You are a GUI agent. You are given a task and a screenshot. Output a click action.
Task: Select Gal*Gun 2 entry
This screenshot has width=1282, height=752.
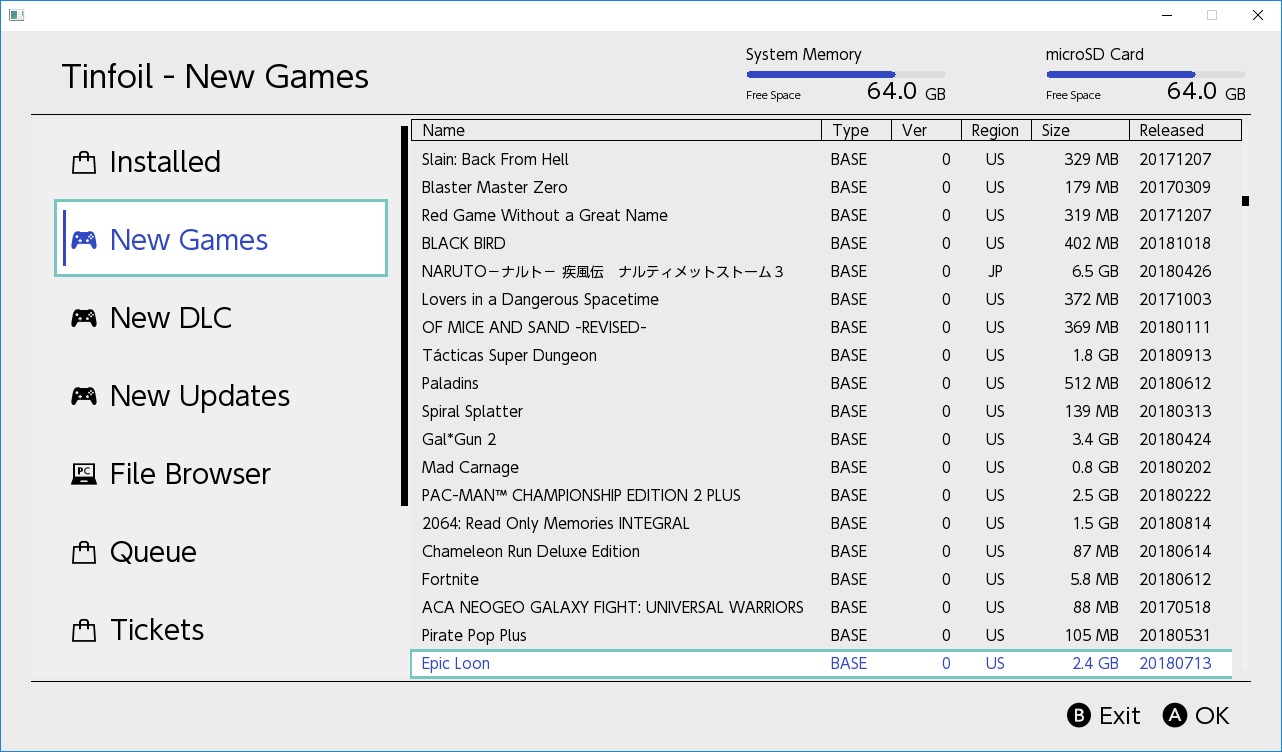[x=821, y=439]
